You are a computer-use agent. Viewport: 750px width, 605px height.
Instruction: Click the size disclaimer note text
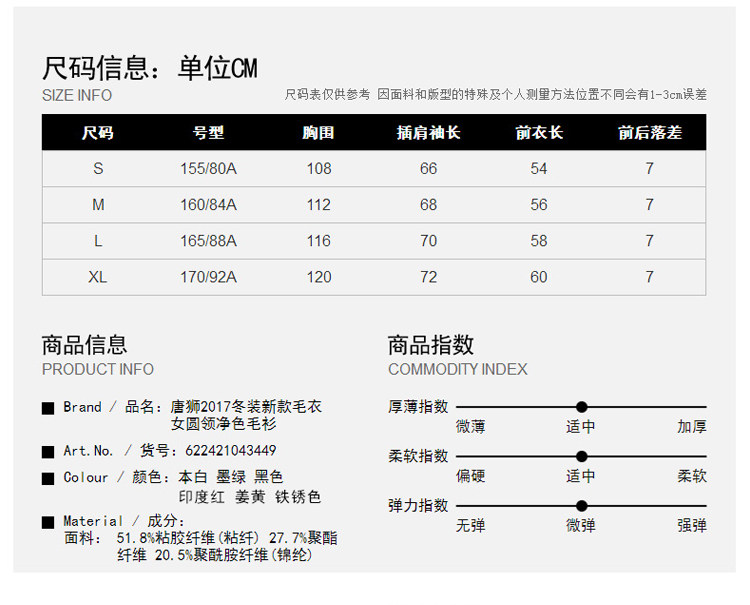coord(496,94)
